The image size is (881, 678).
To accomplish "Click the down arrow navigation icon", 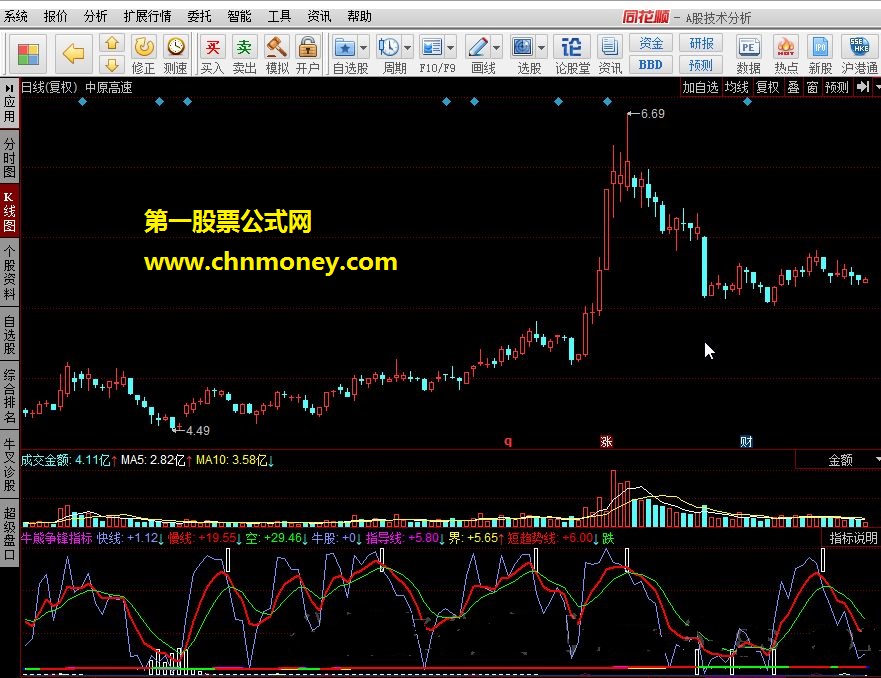I will [x=112, y=65].
